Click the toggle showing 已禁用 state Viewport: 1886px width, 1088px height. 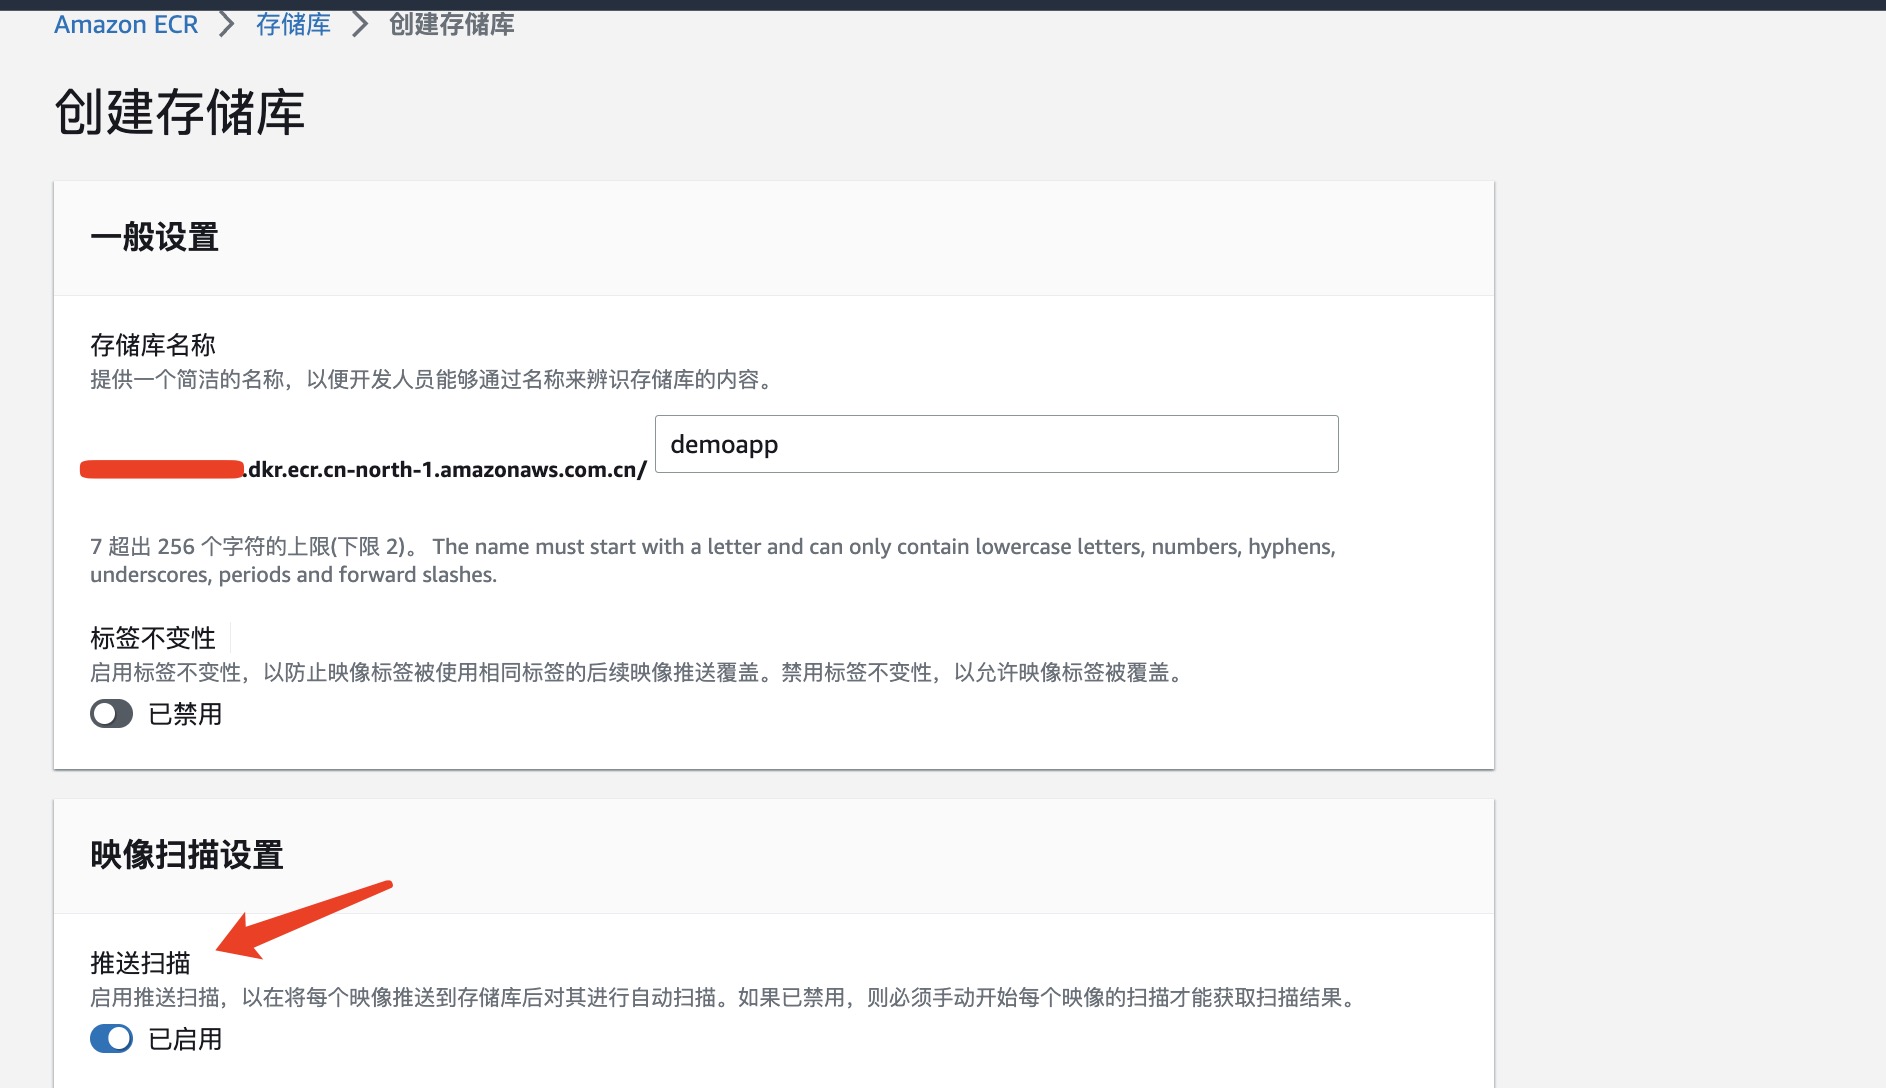[x=110, y=714]
